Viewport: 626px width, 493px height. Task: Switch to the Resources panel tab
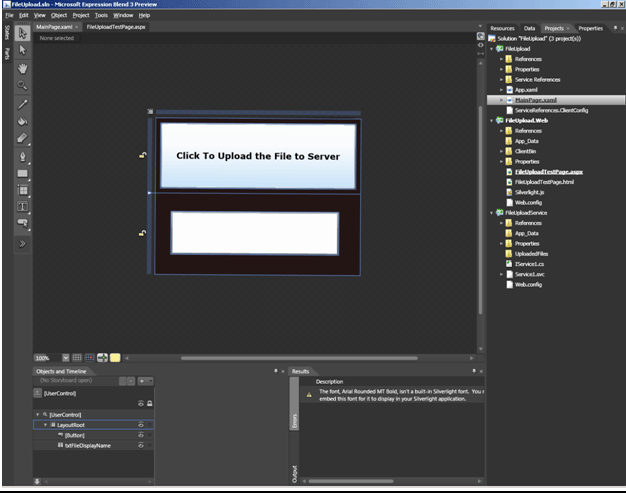click(x=502, y=28)
